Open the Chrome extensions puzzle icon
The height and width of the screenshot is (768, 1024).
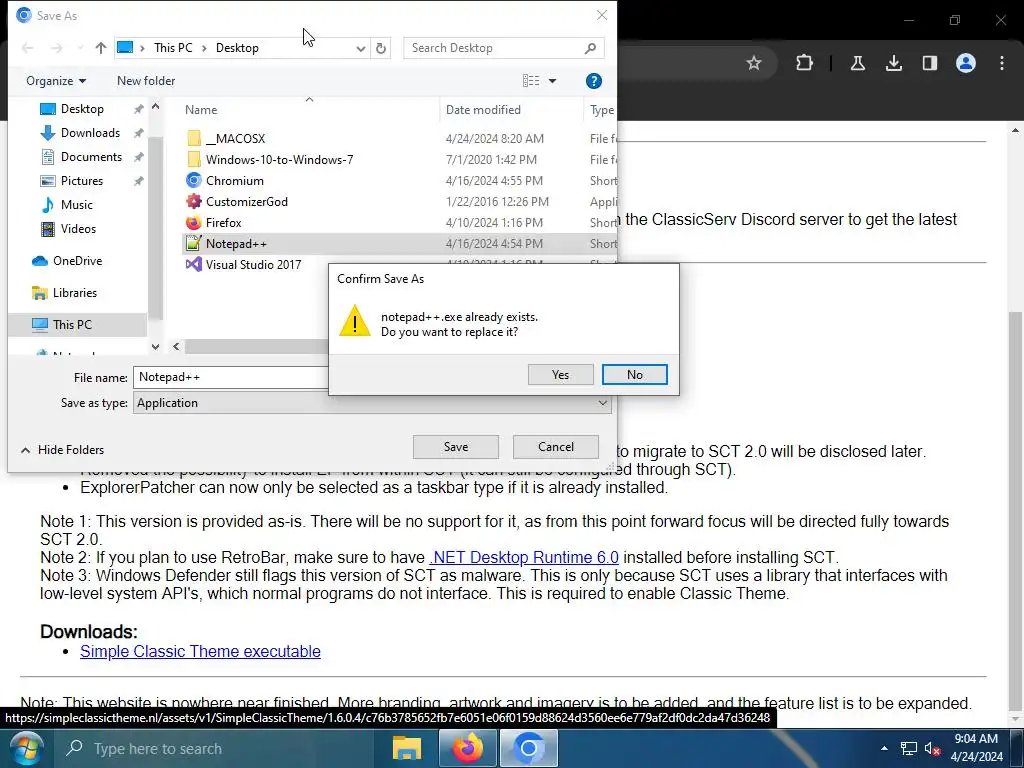click(805, 63)
